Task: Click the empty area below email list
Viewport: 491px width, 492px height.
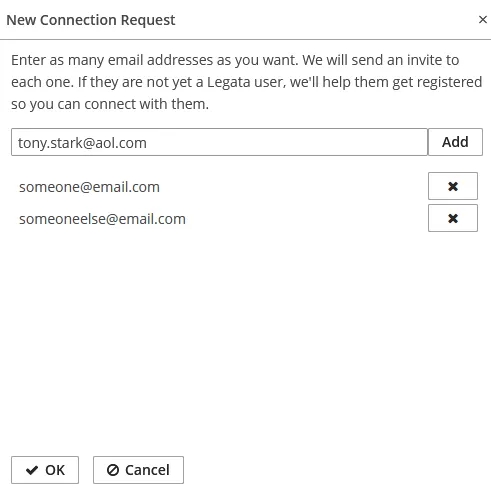Action: coord(245,340)
